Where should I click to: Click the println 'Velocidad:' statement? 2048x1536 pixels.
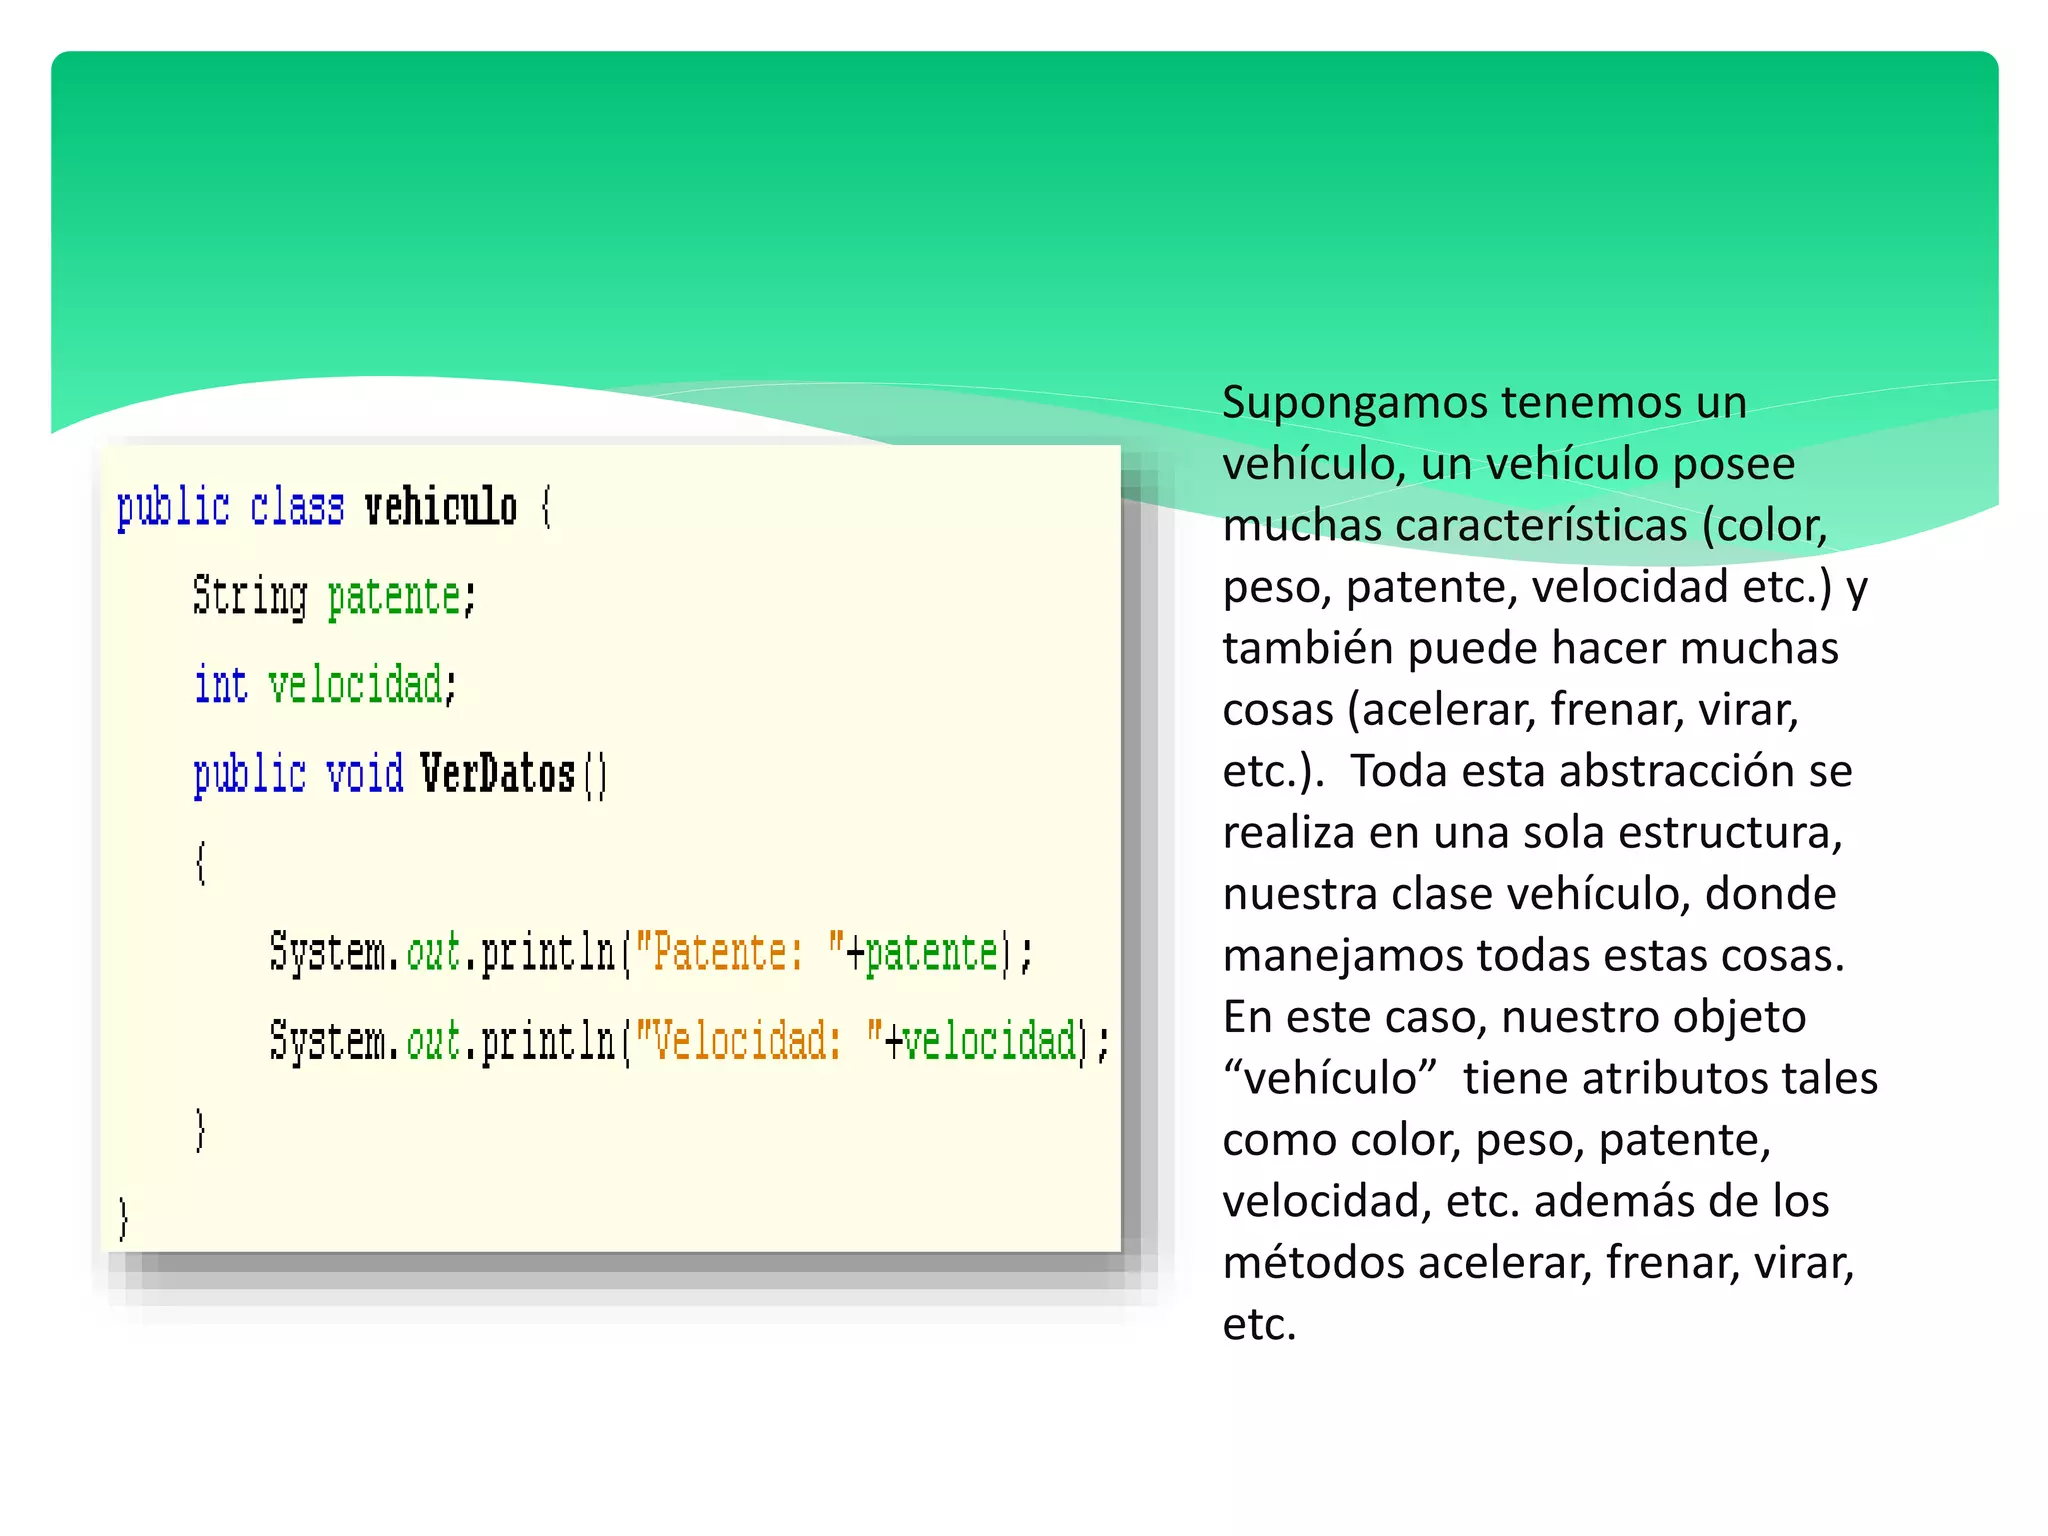click(x=689, y=1041)
